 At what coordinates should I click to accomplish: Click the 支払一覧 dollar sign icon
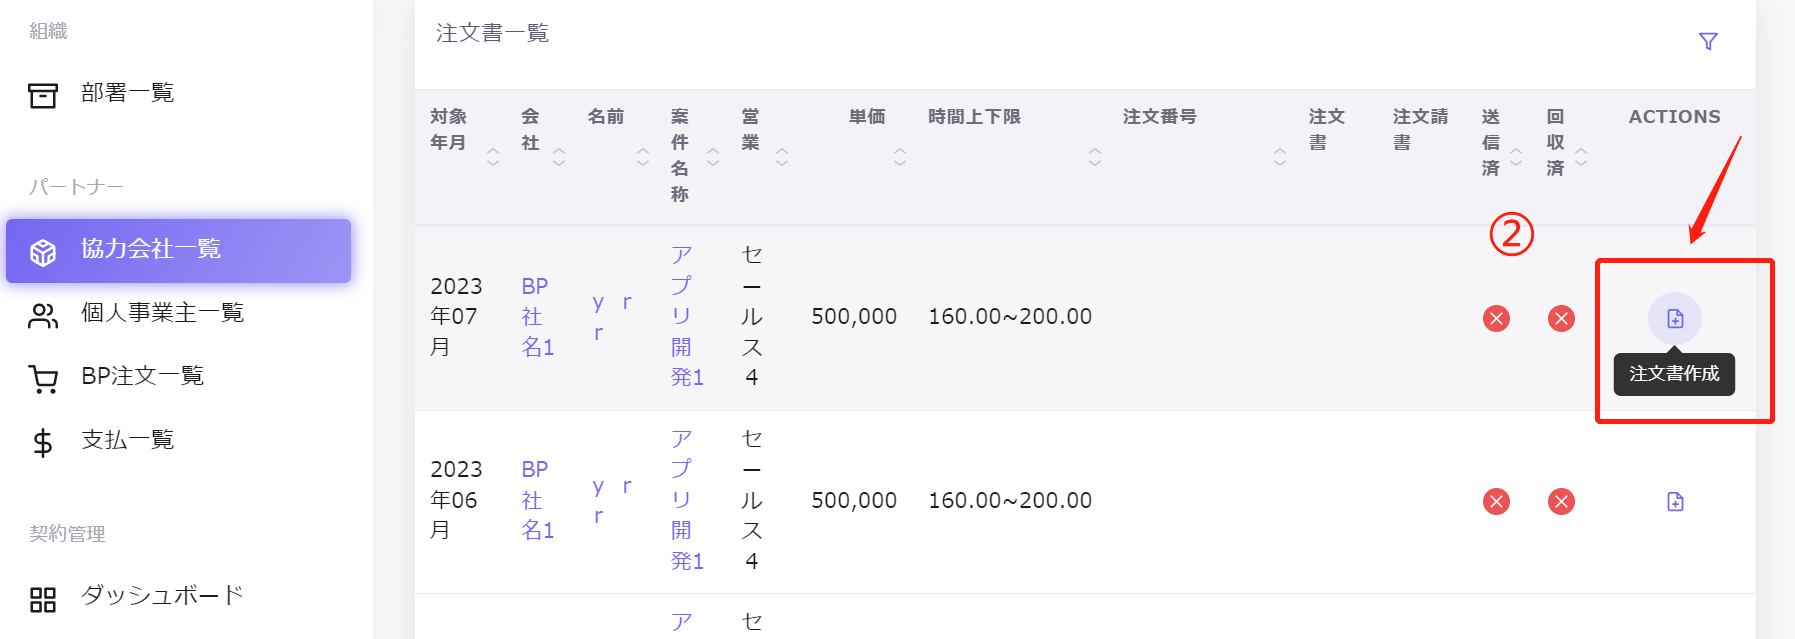tap(43, 442)
